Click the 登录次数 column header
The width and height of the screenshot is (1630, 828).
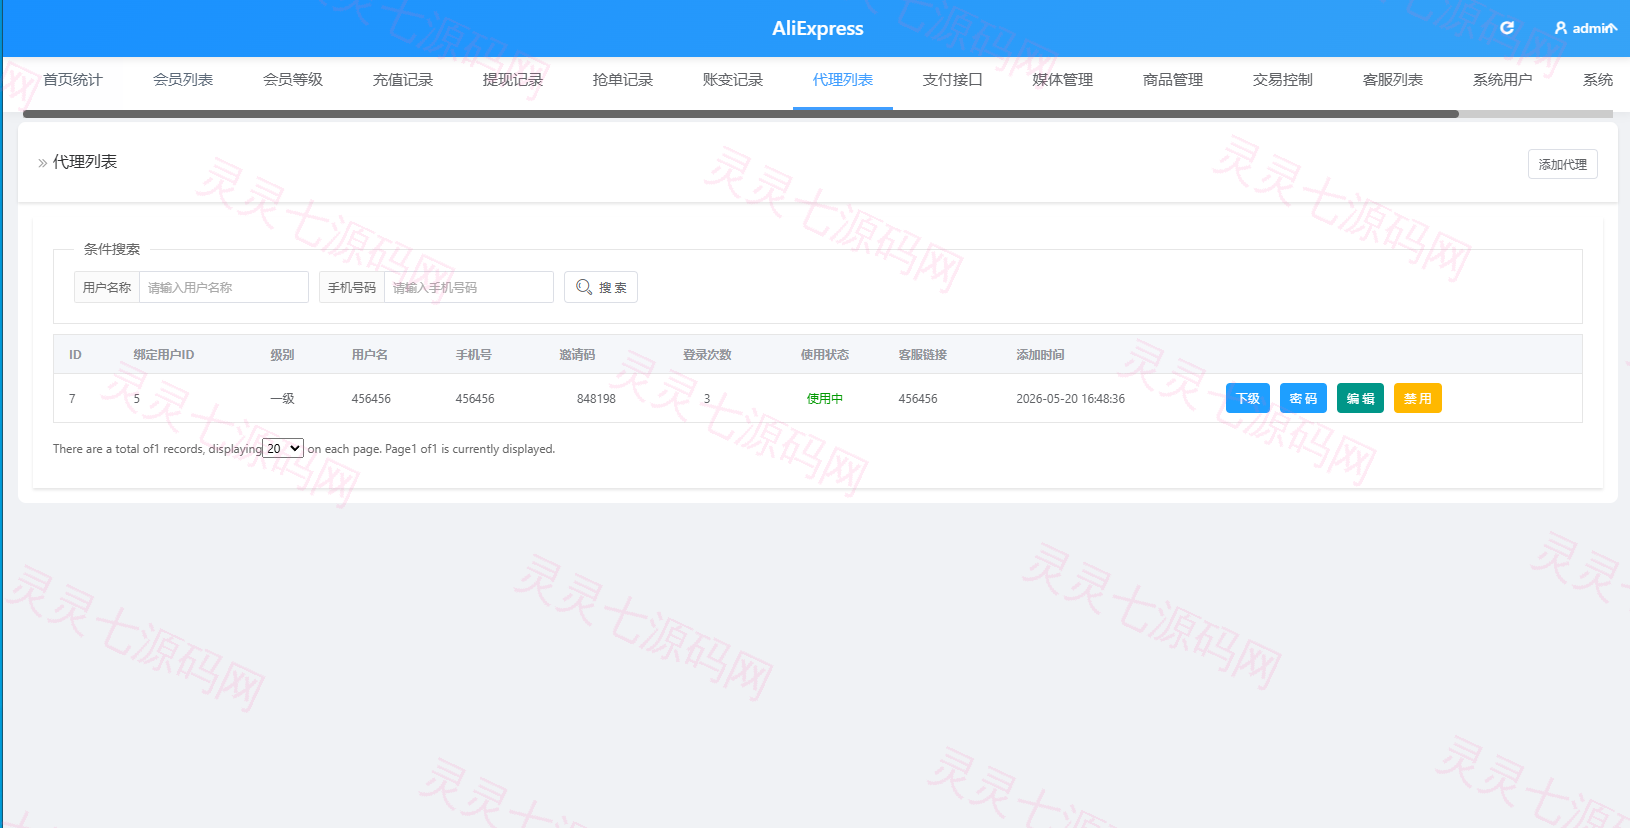707,355
